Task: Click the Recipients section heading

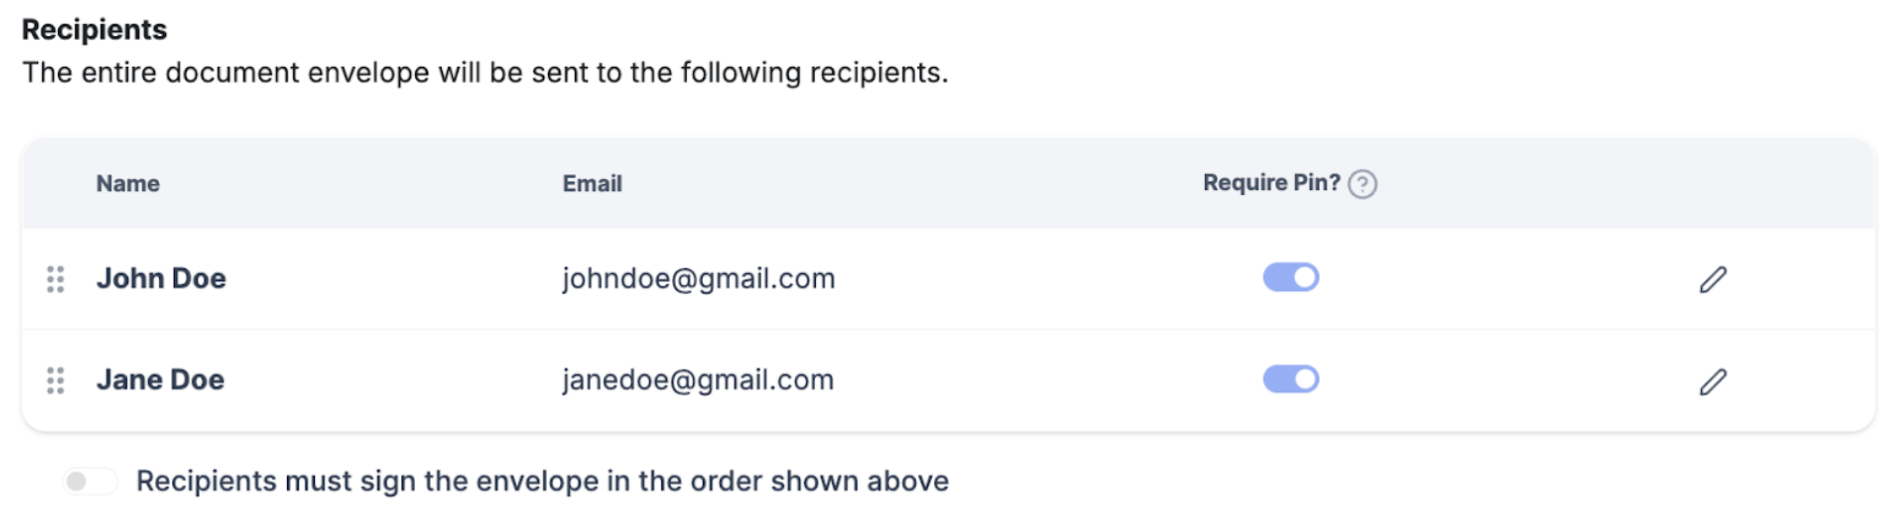Action: 94,30
